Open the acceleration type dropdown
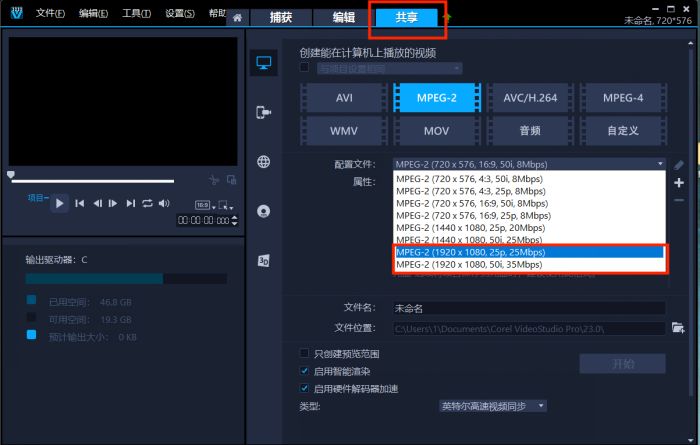The height and width of the screenshot is (445, 700). click(x=493, y=406)
